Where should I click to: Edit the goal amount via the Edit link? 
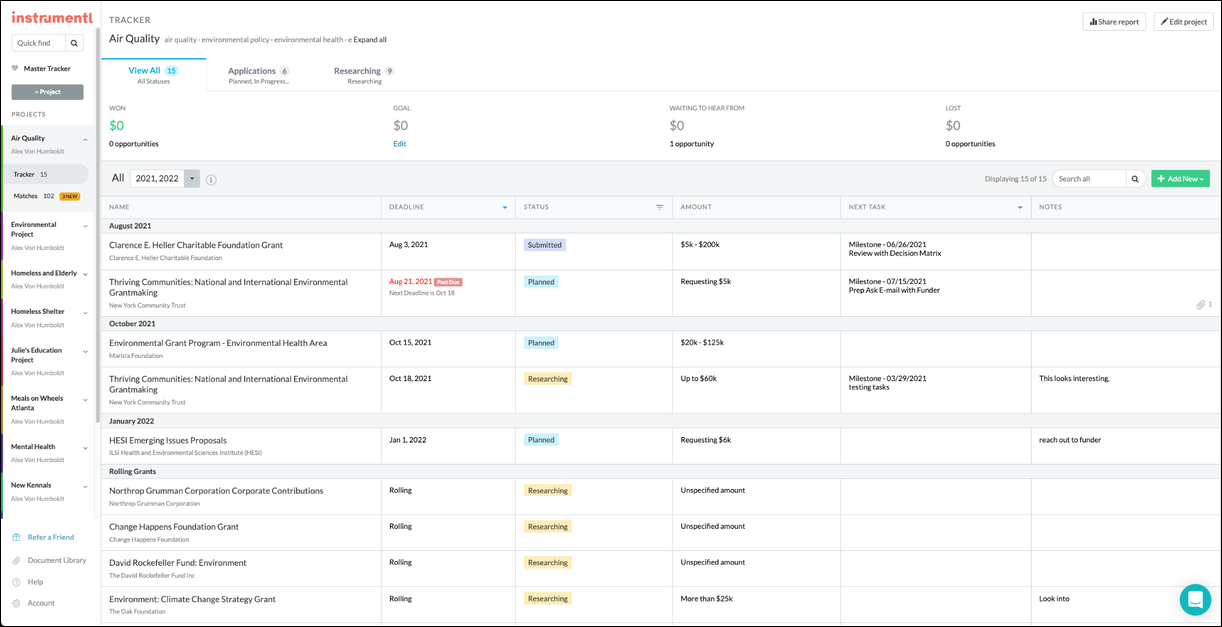(x=399, y=144)
